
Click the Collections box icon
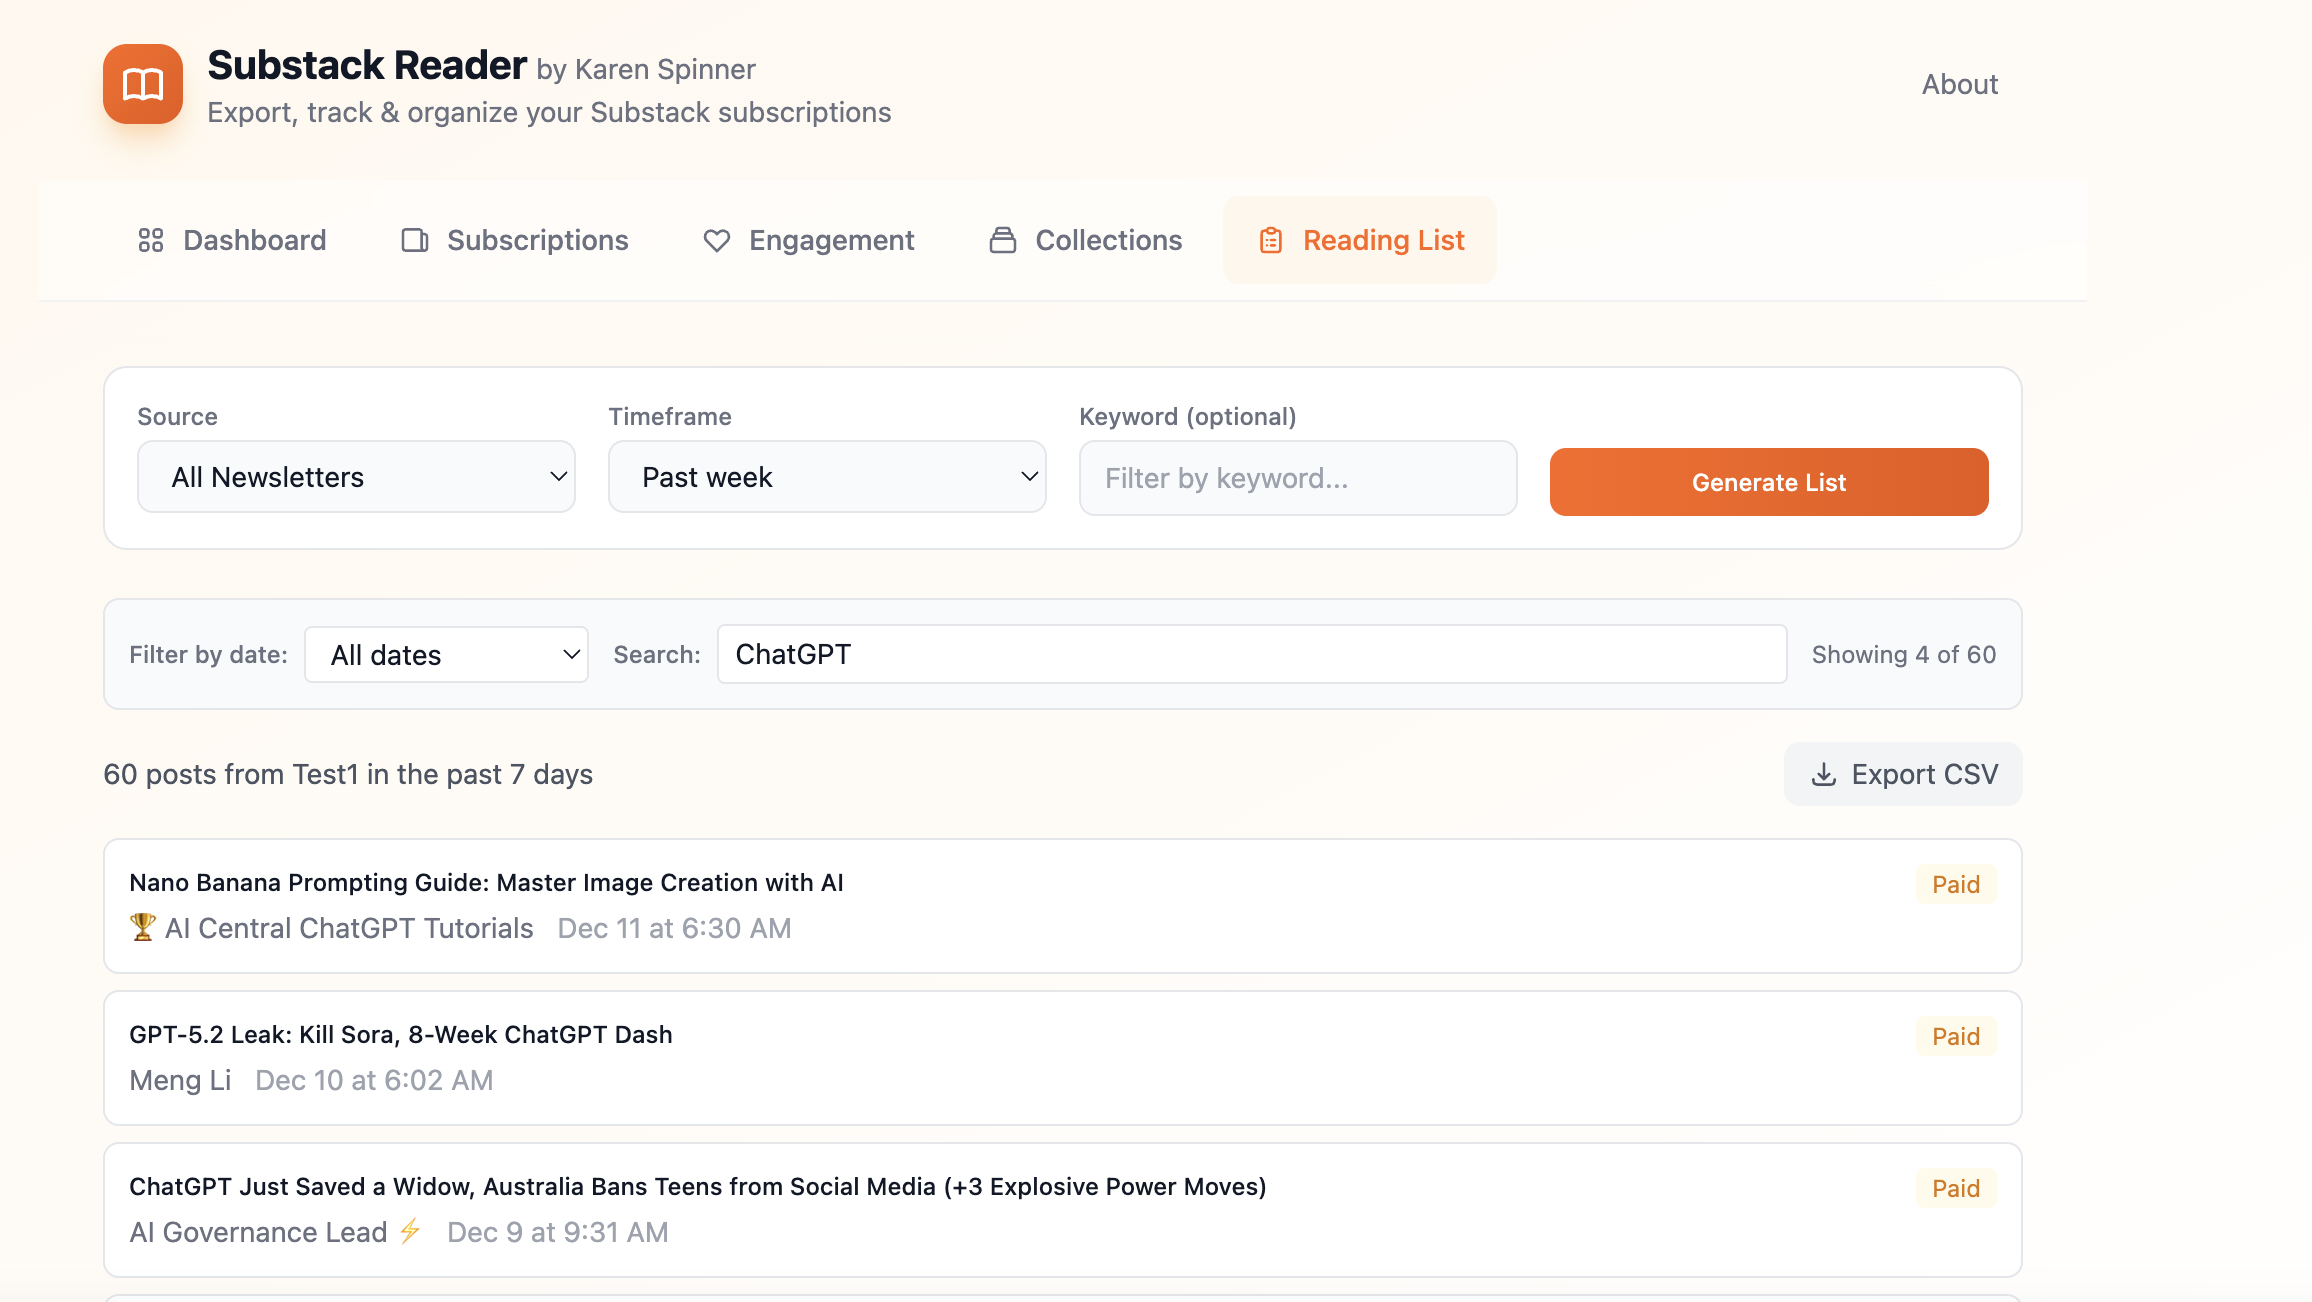tap(1003, 240)
